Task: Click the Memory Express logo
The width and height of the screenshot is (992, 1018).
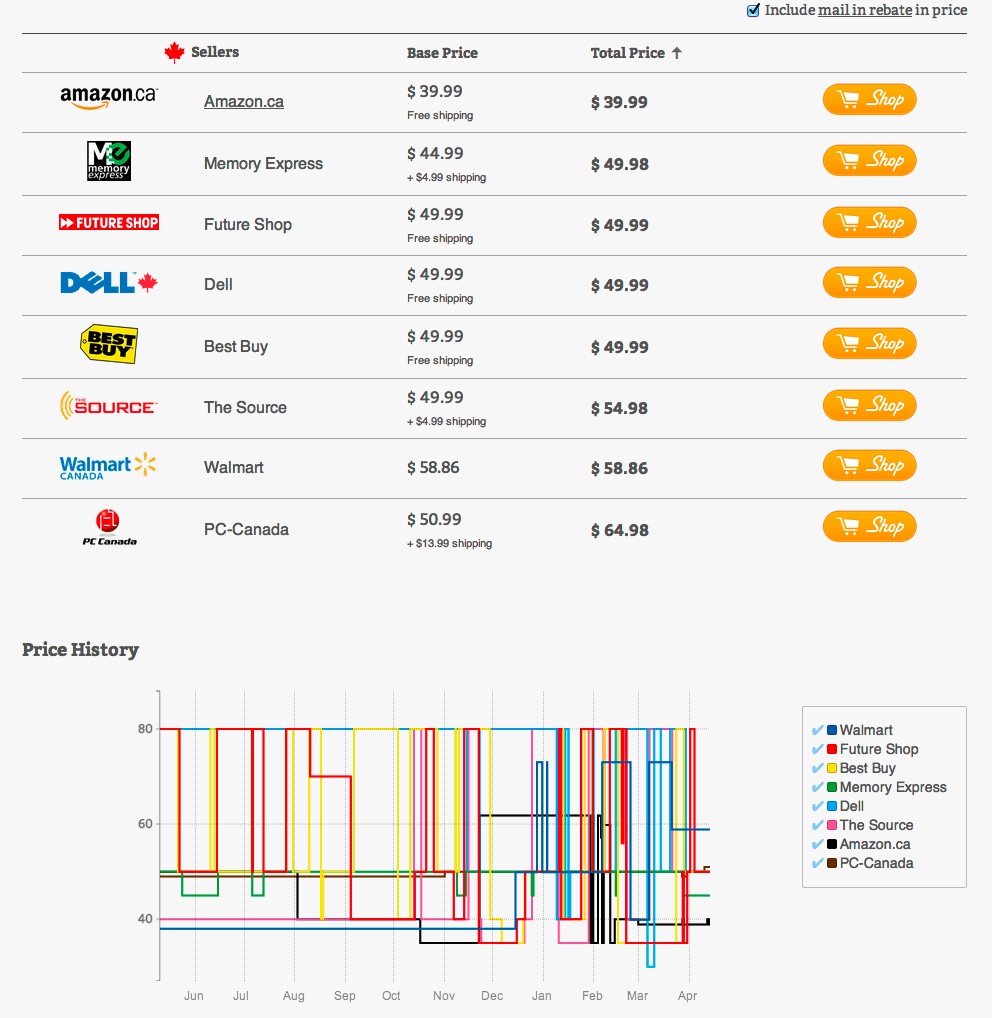Action: tap(109, 160)
